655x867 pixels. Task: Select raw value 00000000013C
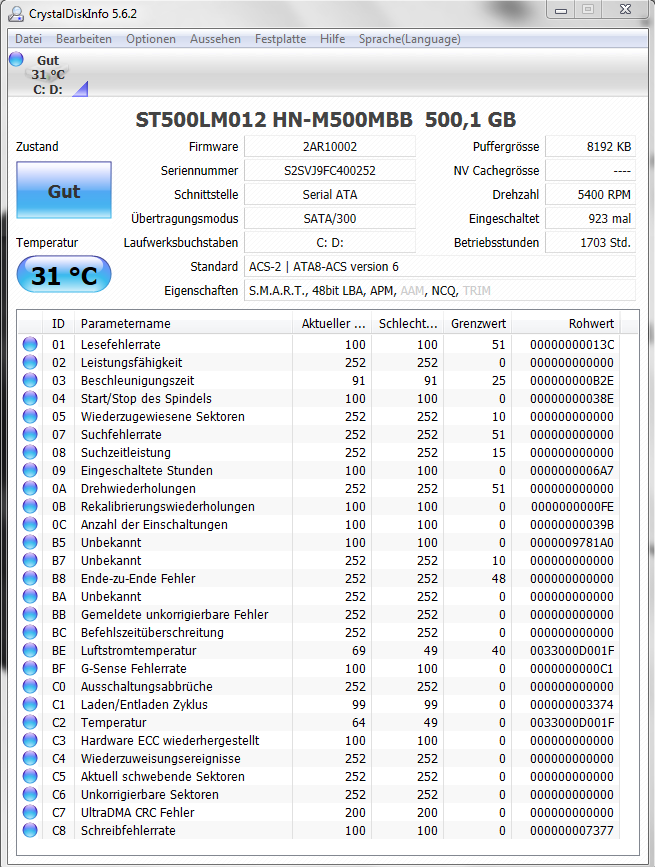pyautogui.click(x=572, y=344)
